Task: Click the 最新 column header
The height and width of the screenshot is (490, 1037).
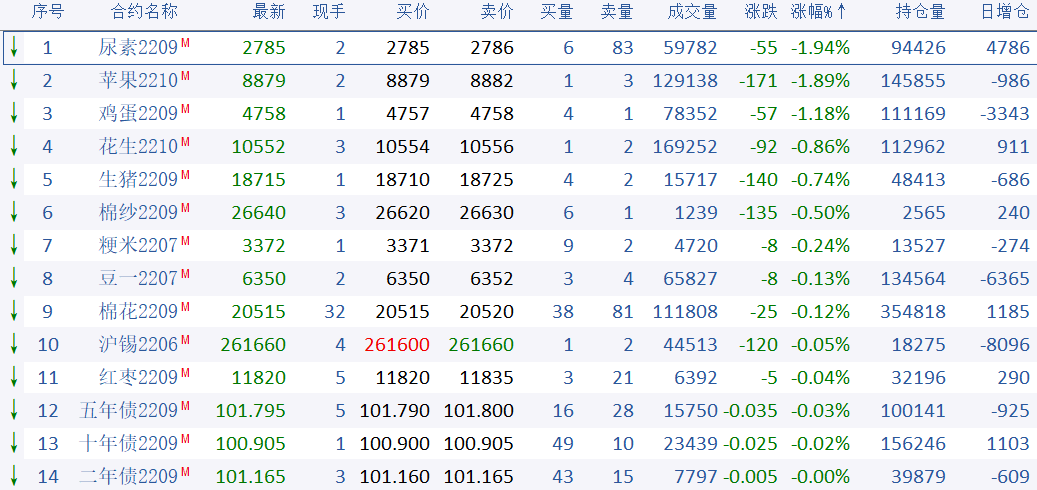Action: (268, 12)
